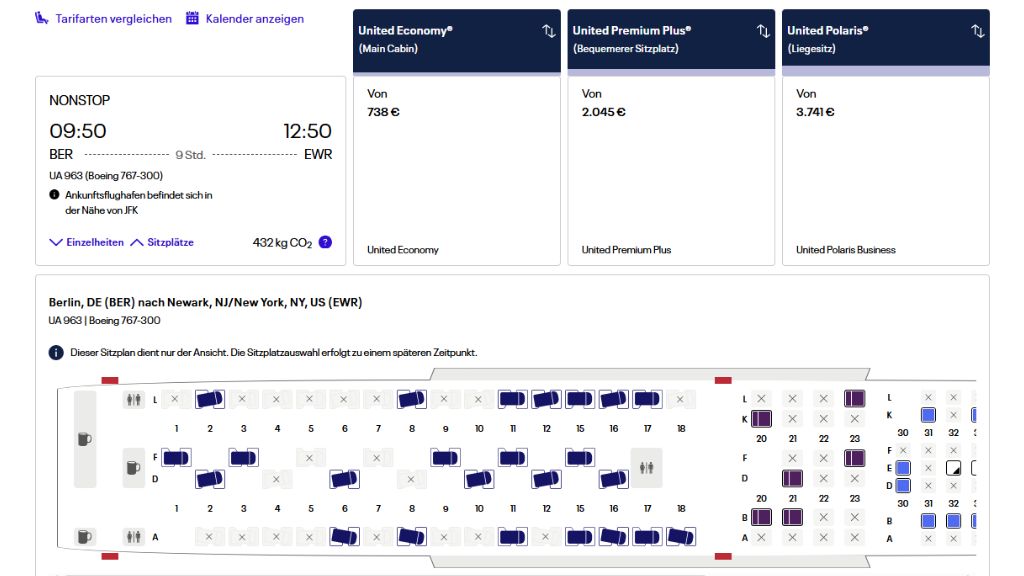This screenshot has height=576, width=1024.
Task: Click the sort arrows on United Polaris header
Action: (977, 31)
